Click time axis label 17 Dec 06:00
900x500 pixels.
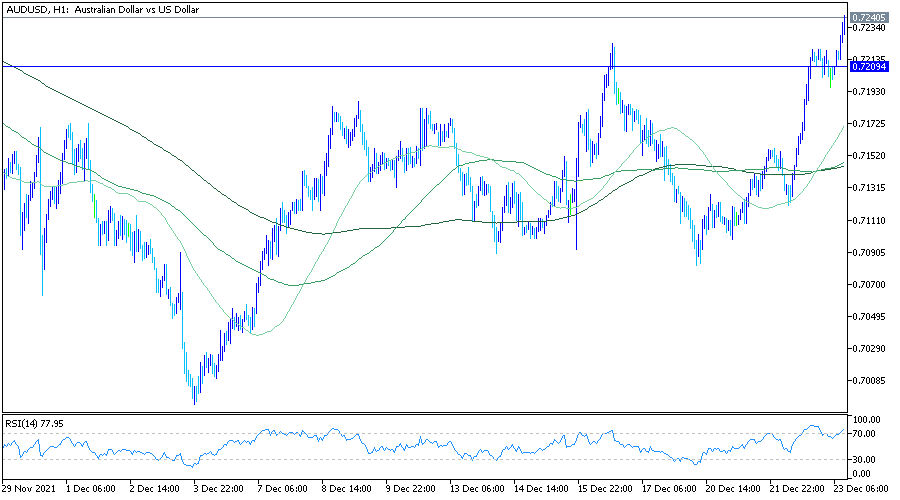pyautogui.click(x=669, y=489)
